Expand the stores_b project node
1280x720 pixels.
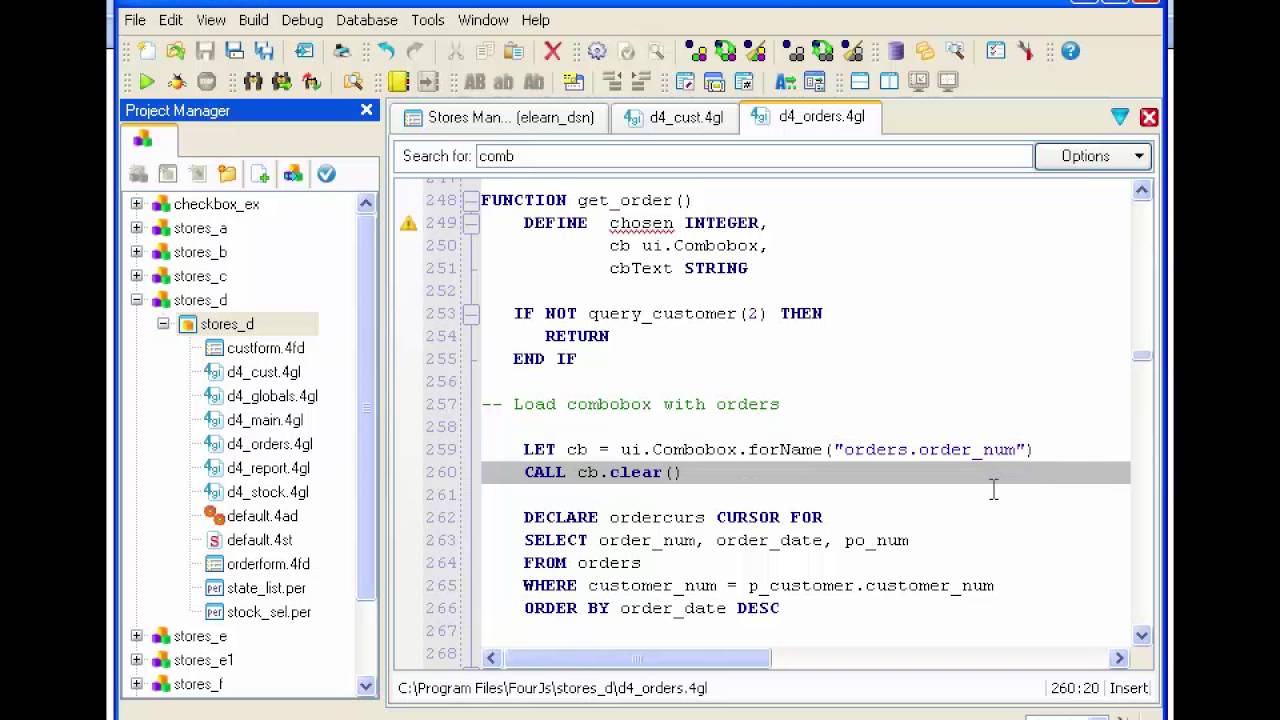click(x=137, y=252)
